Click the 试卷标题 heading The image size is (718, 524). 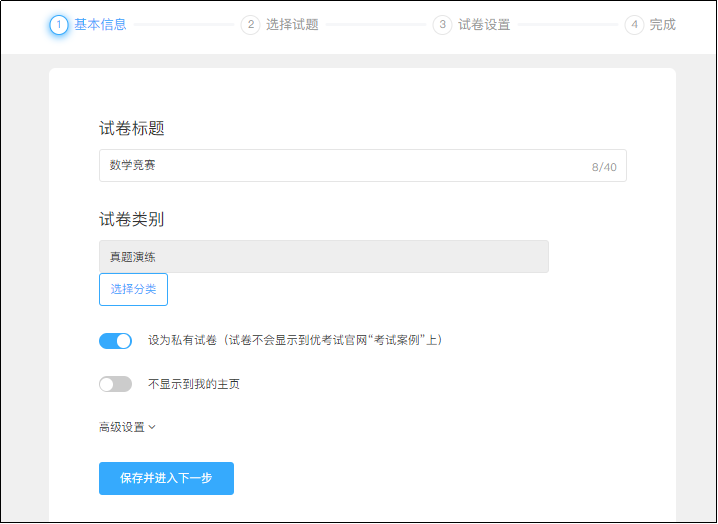click(132, 128)
